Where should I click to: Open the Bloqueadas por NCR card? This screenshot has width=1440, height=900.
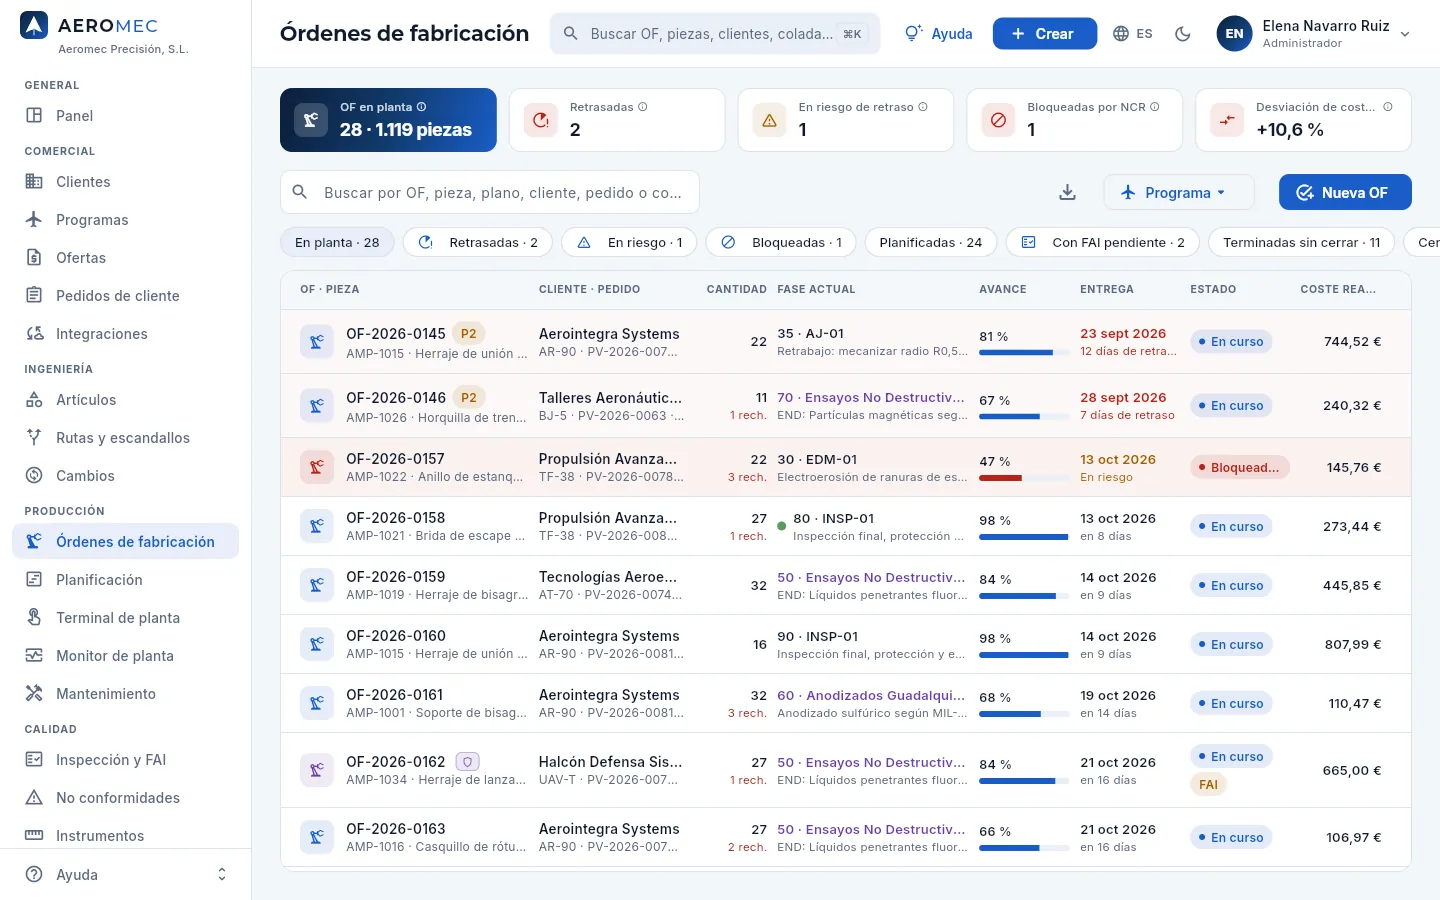click(1074, 120)
